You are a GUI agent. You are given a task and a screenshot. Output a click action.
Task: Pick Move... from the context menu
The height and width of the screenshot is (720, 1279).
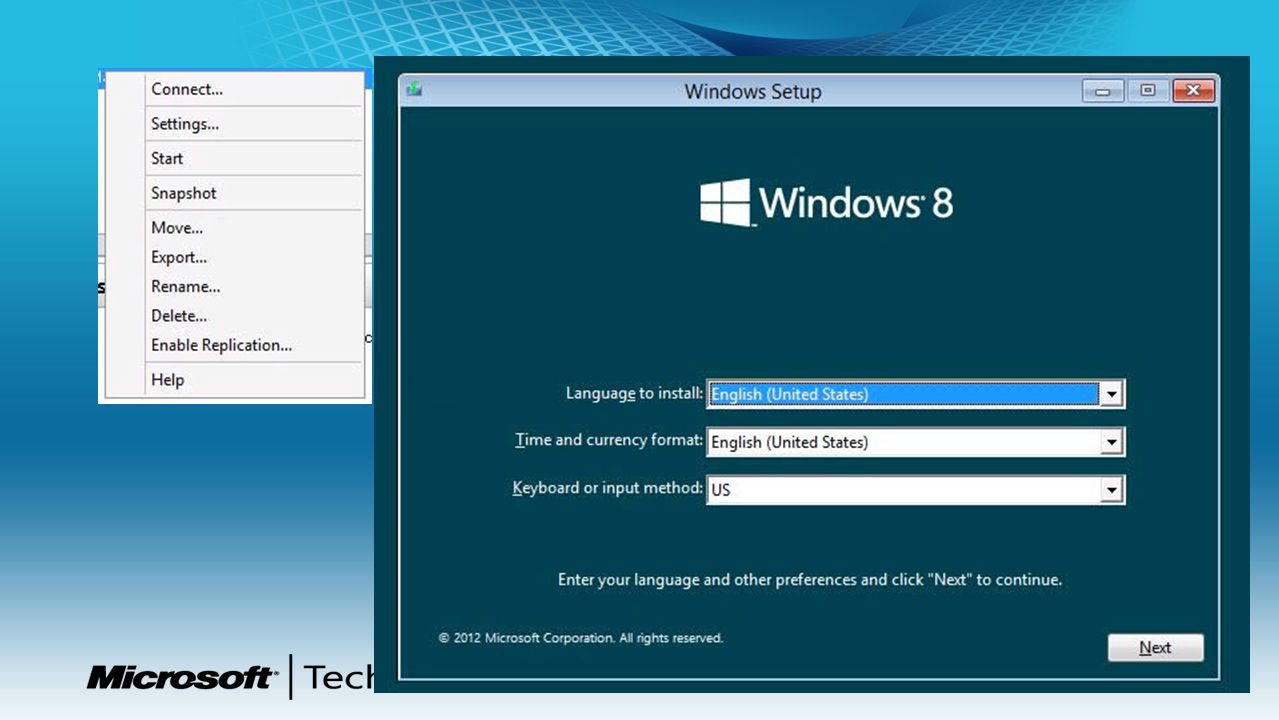(x=177, y=228)
